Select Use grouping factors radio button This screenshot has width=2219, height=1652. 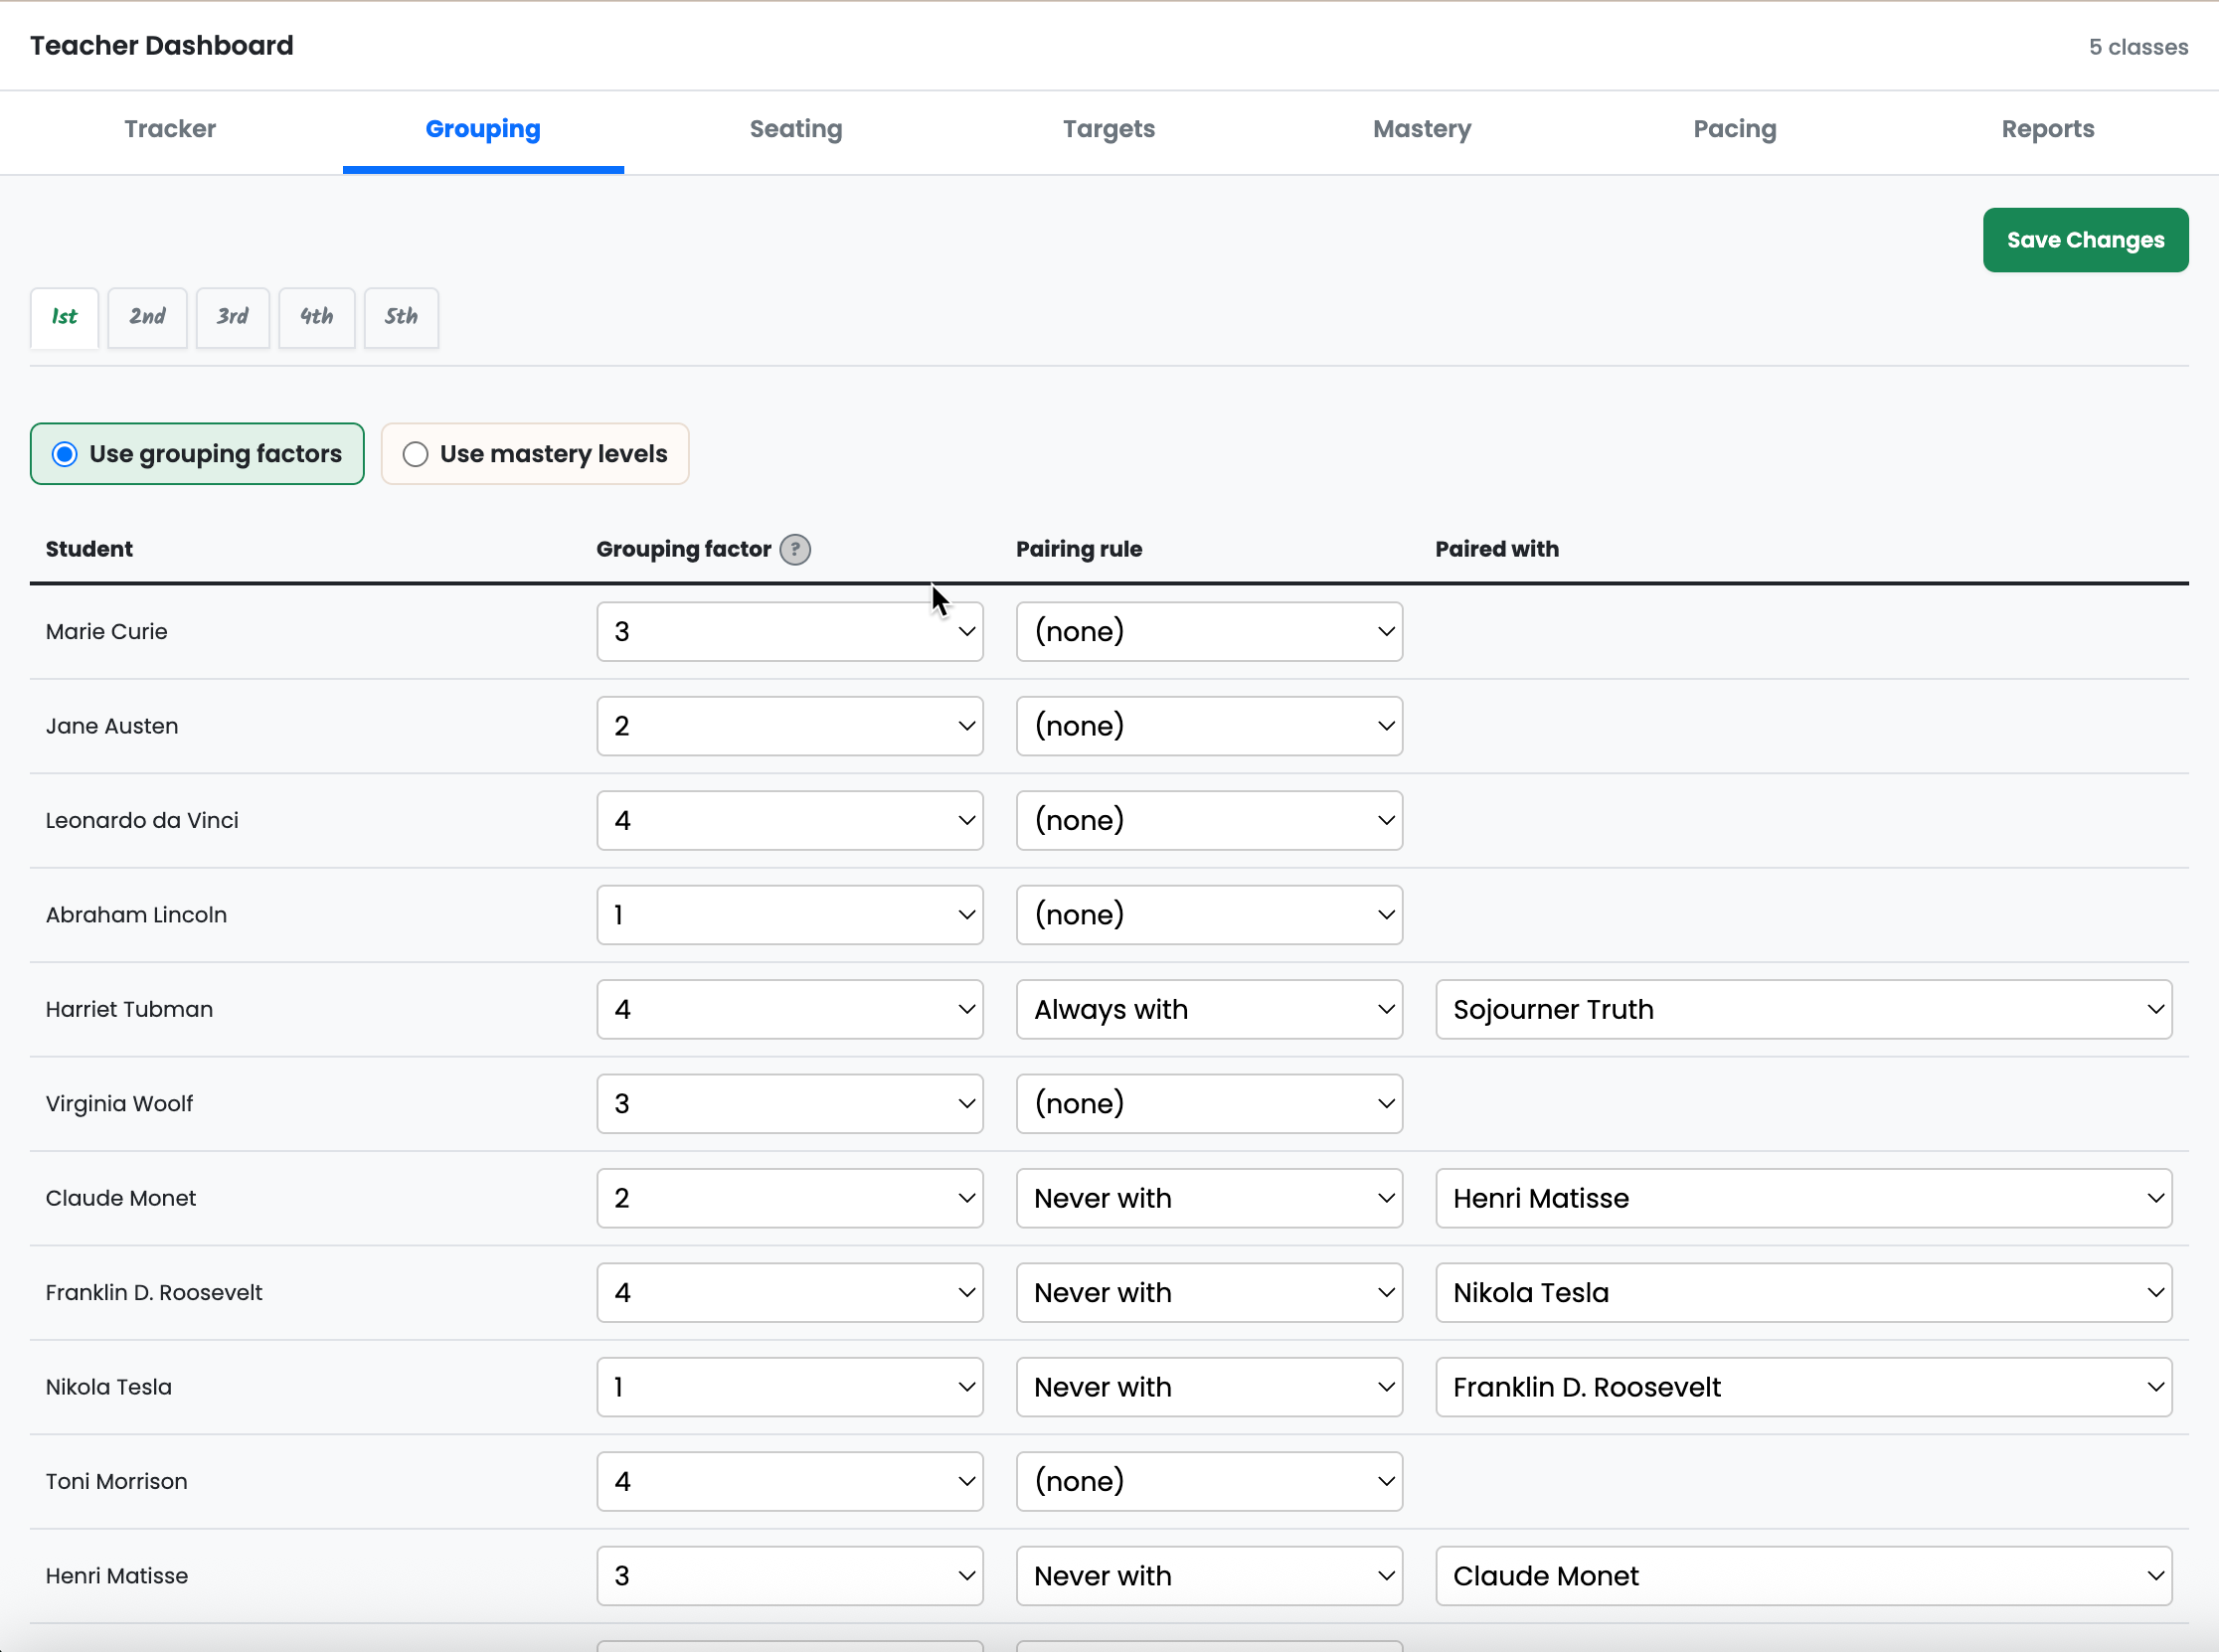pyautogui.click(x=65, y=454)
